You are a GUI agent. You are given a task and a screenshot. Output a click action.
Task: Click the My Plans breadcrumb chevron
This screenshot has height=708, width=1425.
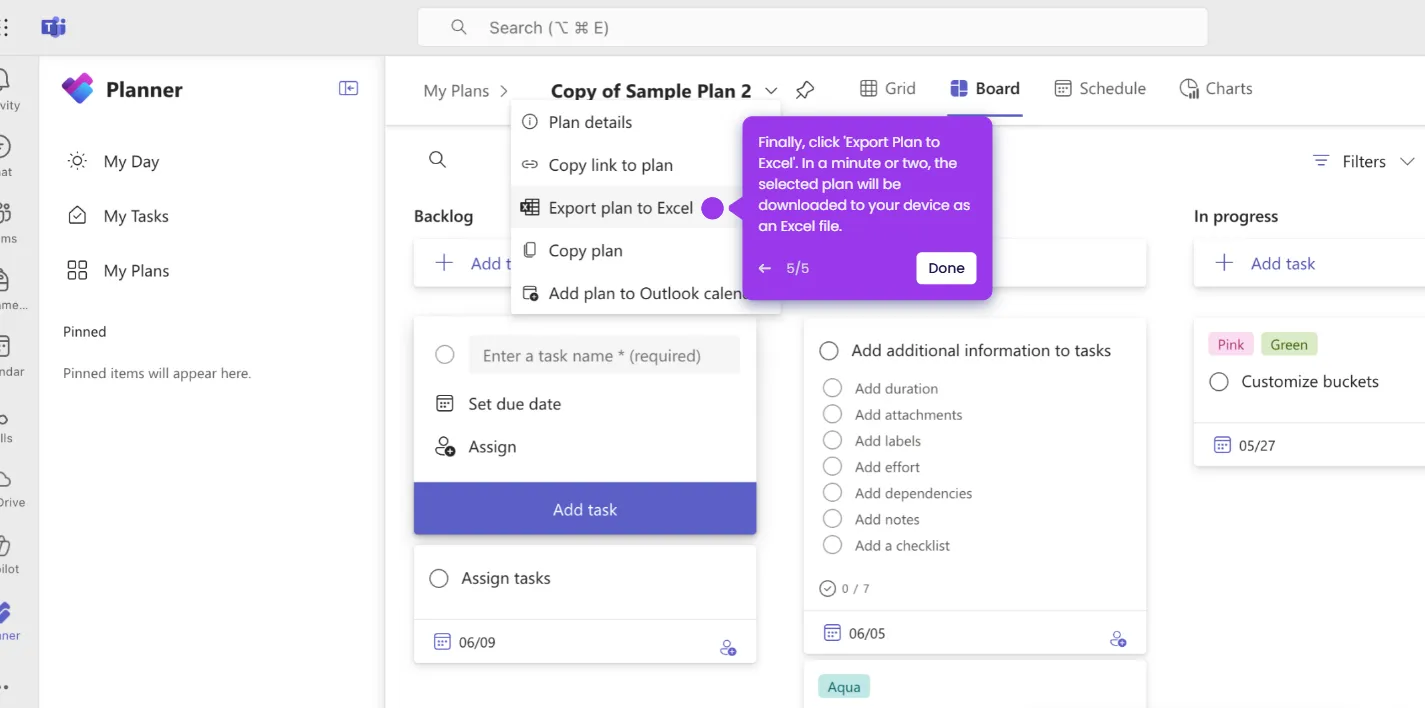[x=504, y=91]
